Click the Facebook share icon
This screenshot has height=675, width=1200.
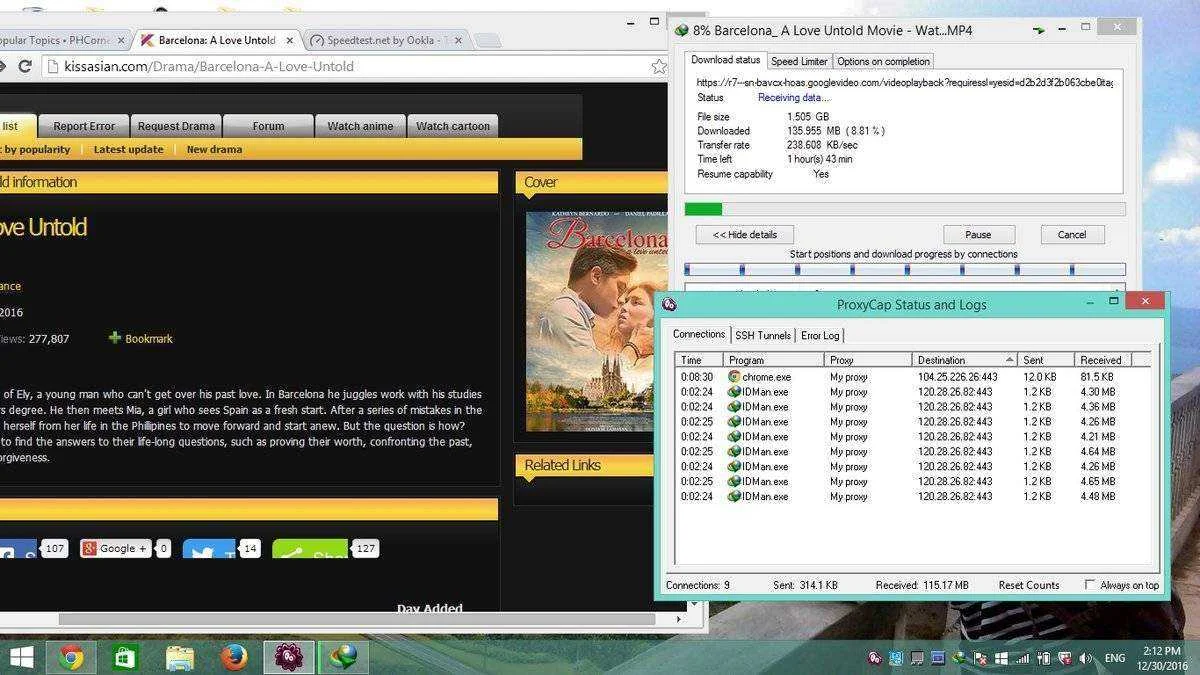19,549
